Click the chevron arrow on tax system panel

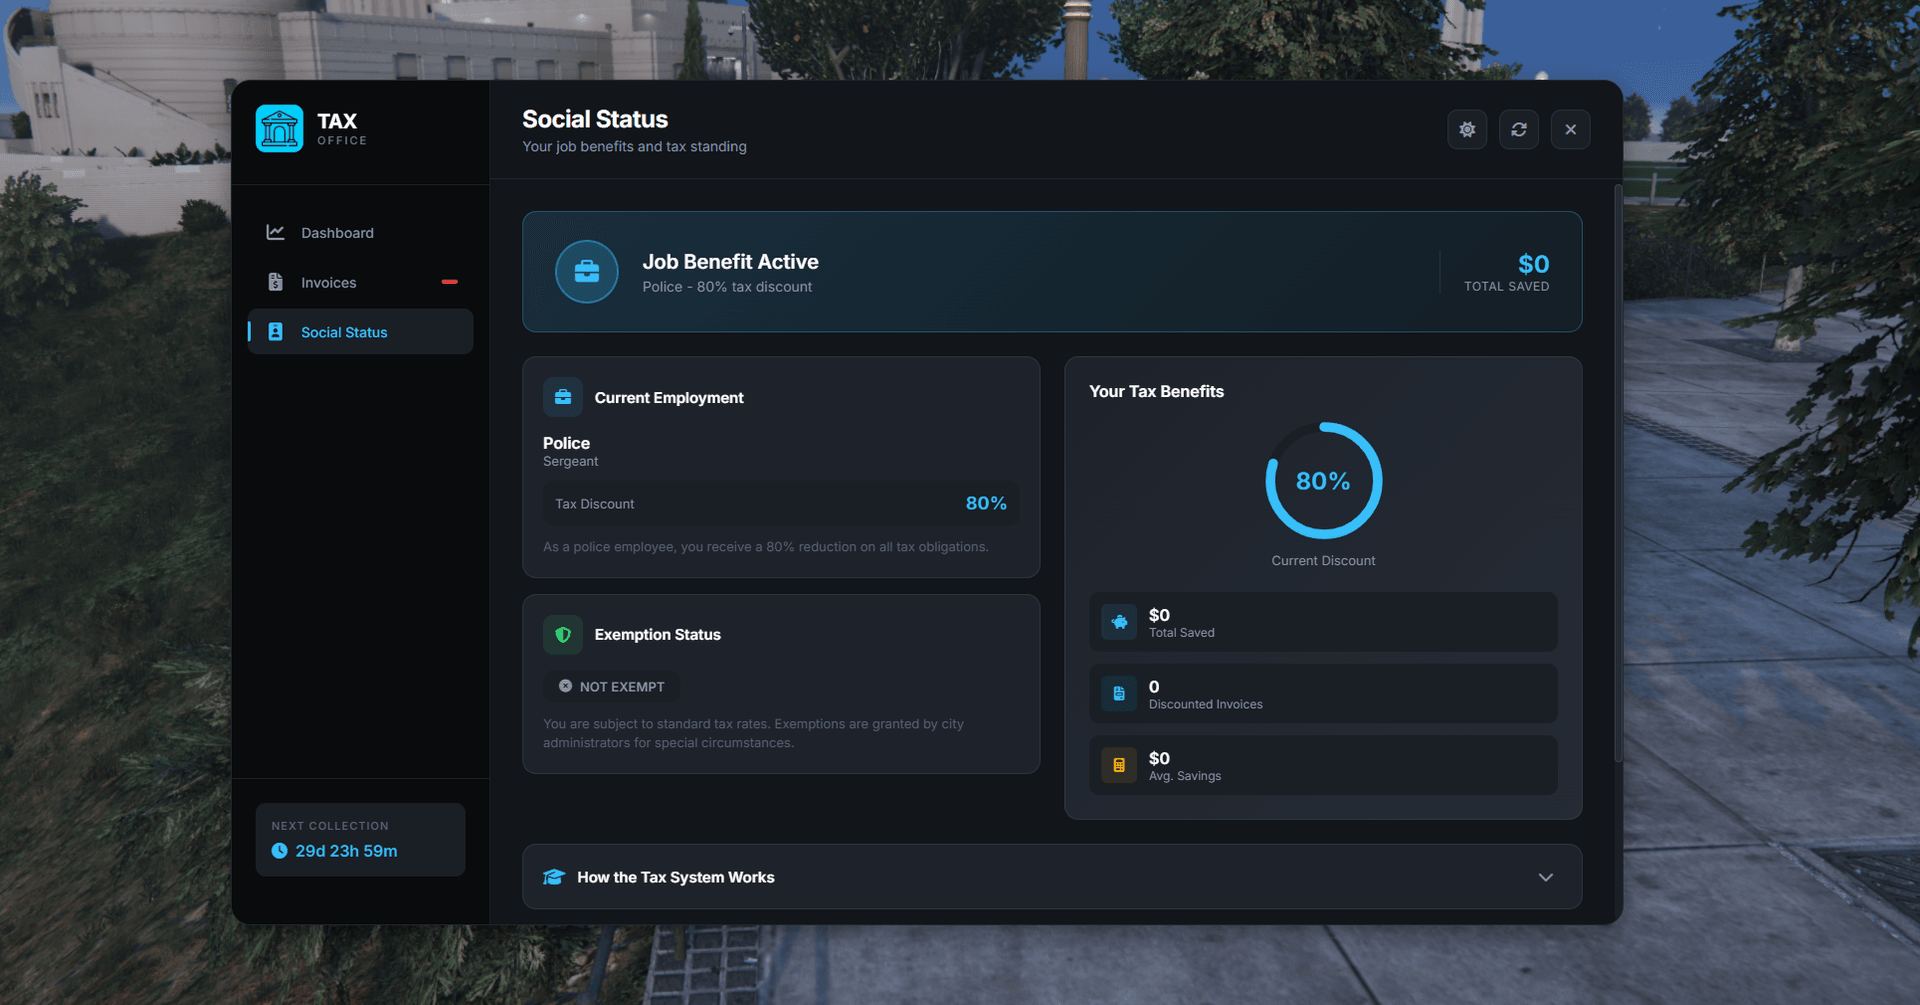pyautogui.click(x=1545, y=878)
